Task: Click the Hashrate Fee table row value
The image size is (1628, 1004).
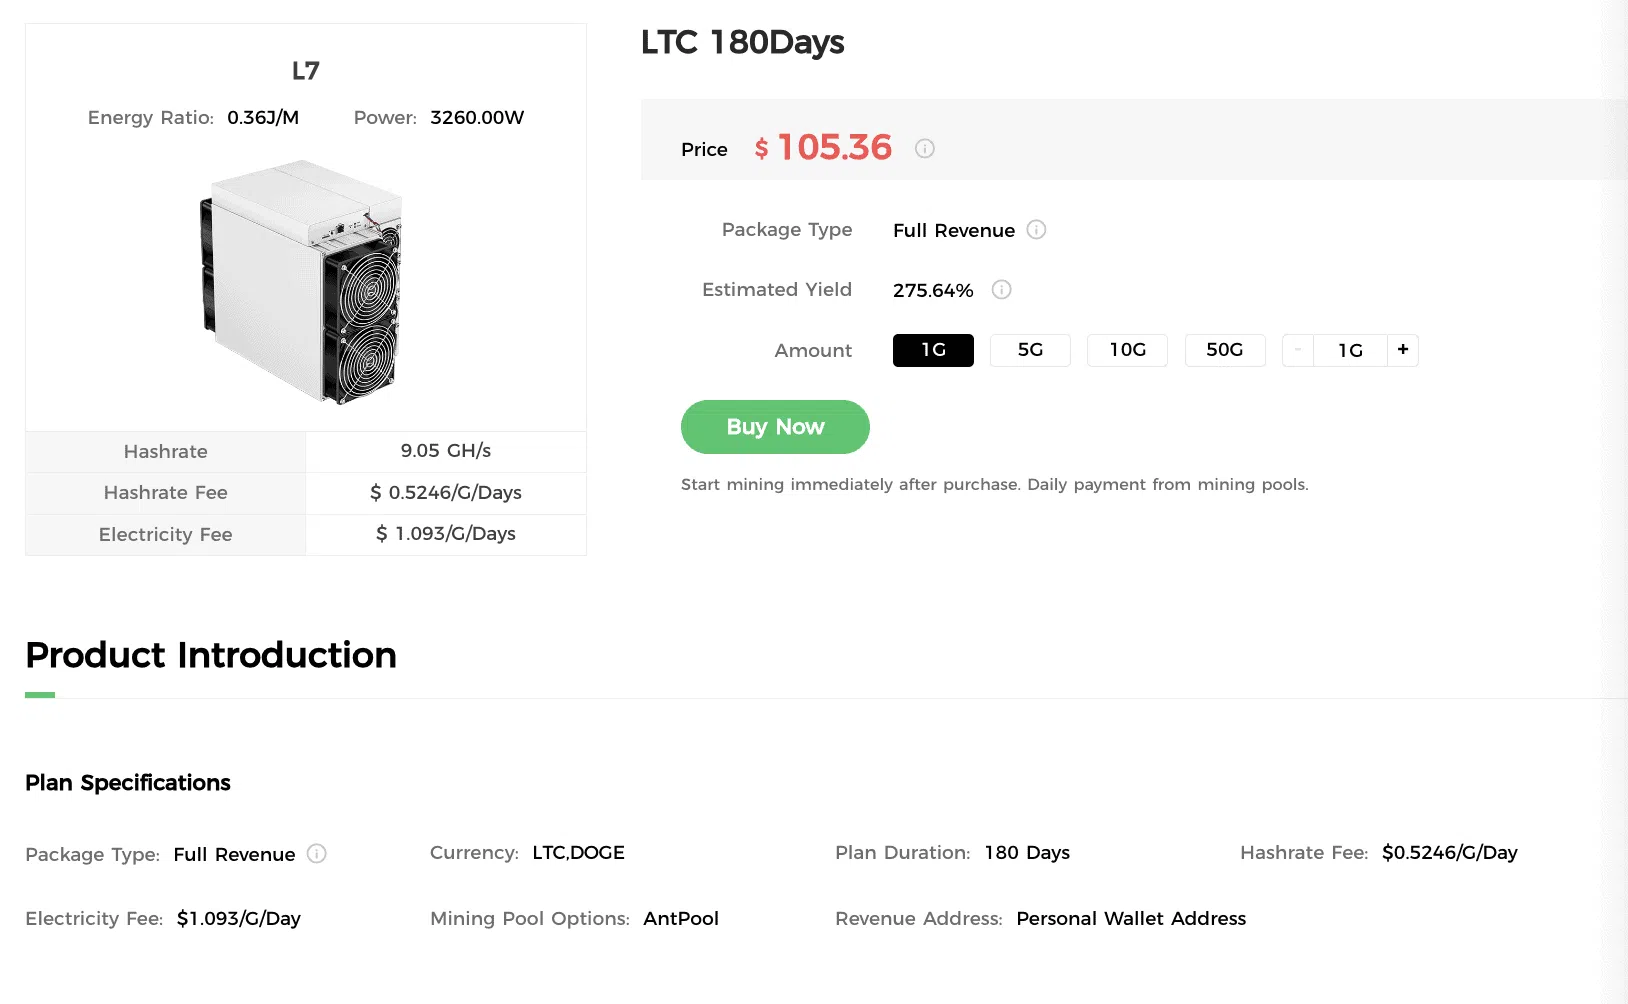Action: 446,493
